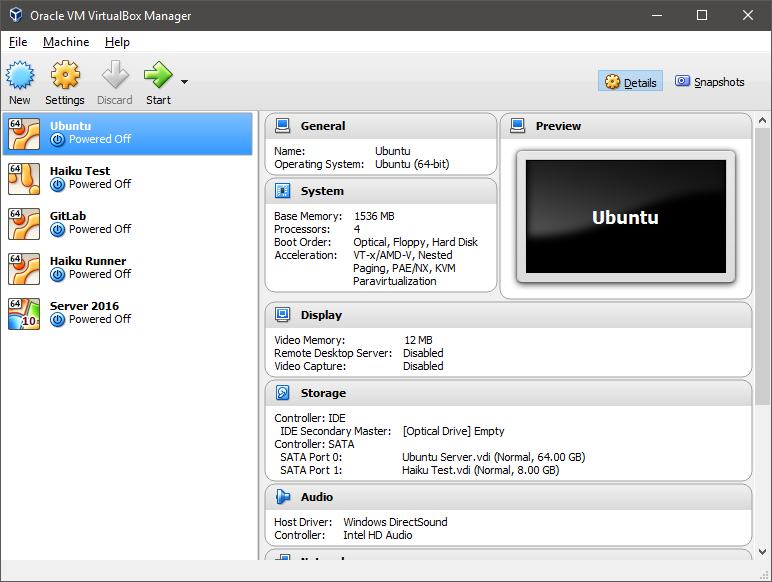Open Settings with the gear icon
The width and height of the screenshot is (772, 582).
click(65, 76)
